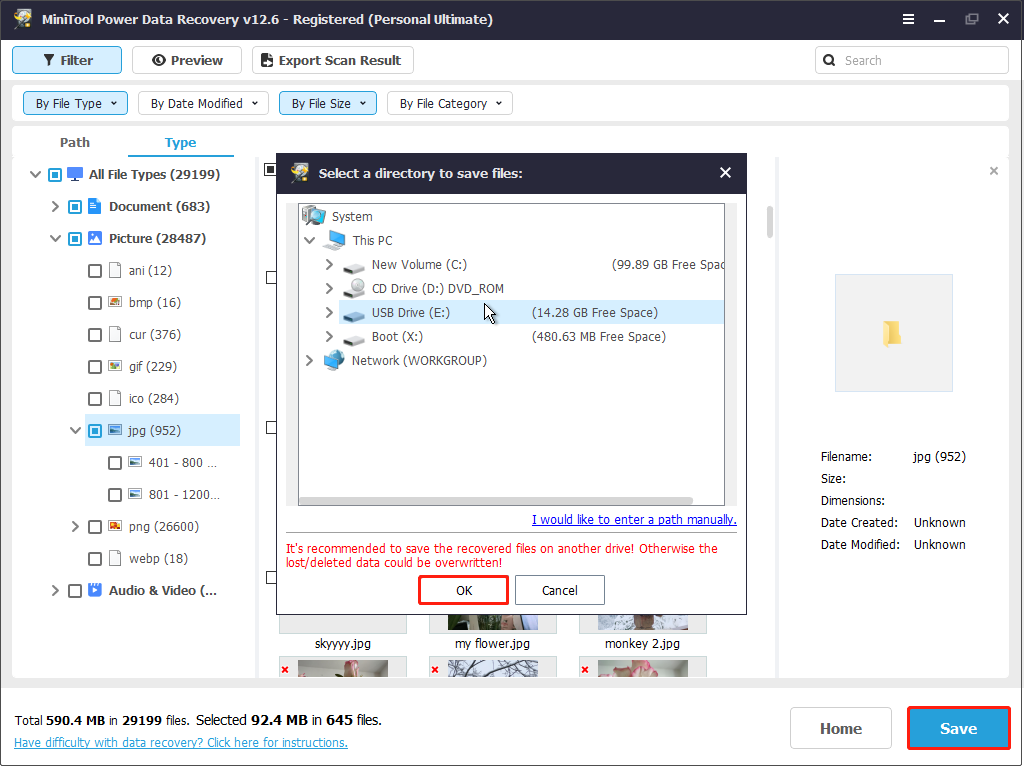Check the ani (12) checkbox
This screenshot has width=1024, height=768.
[95, 270]
